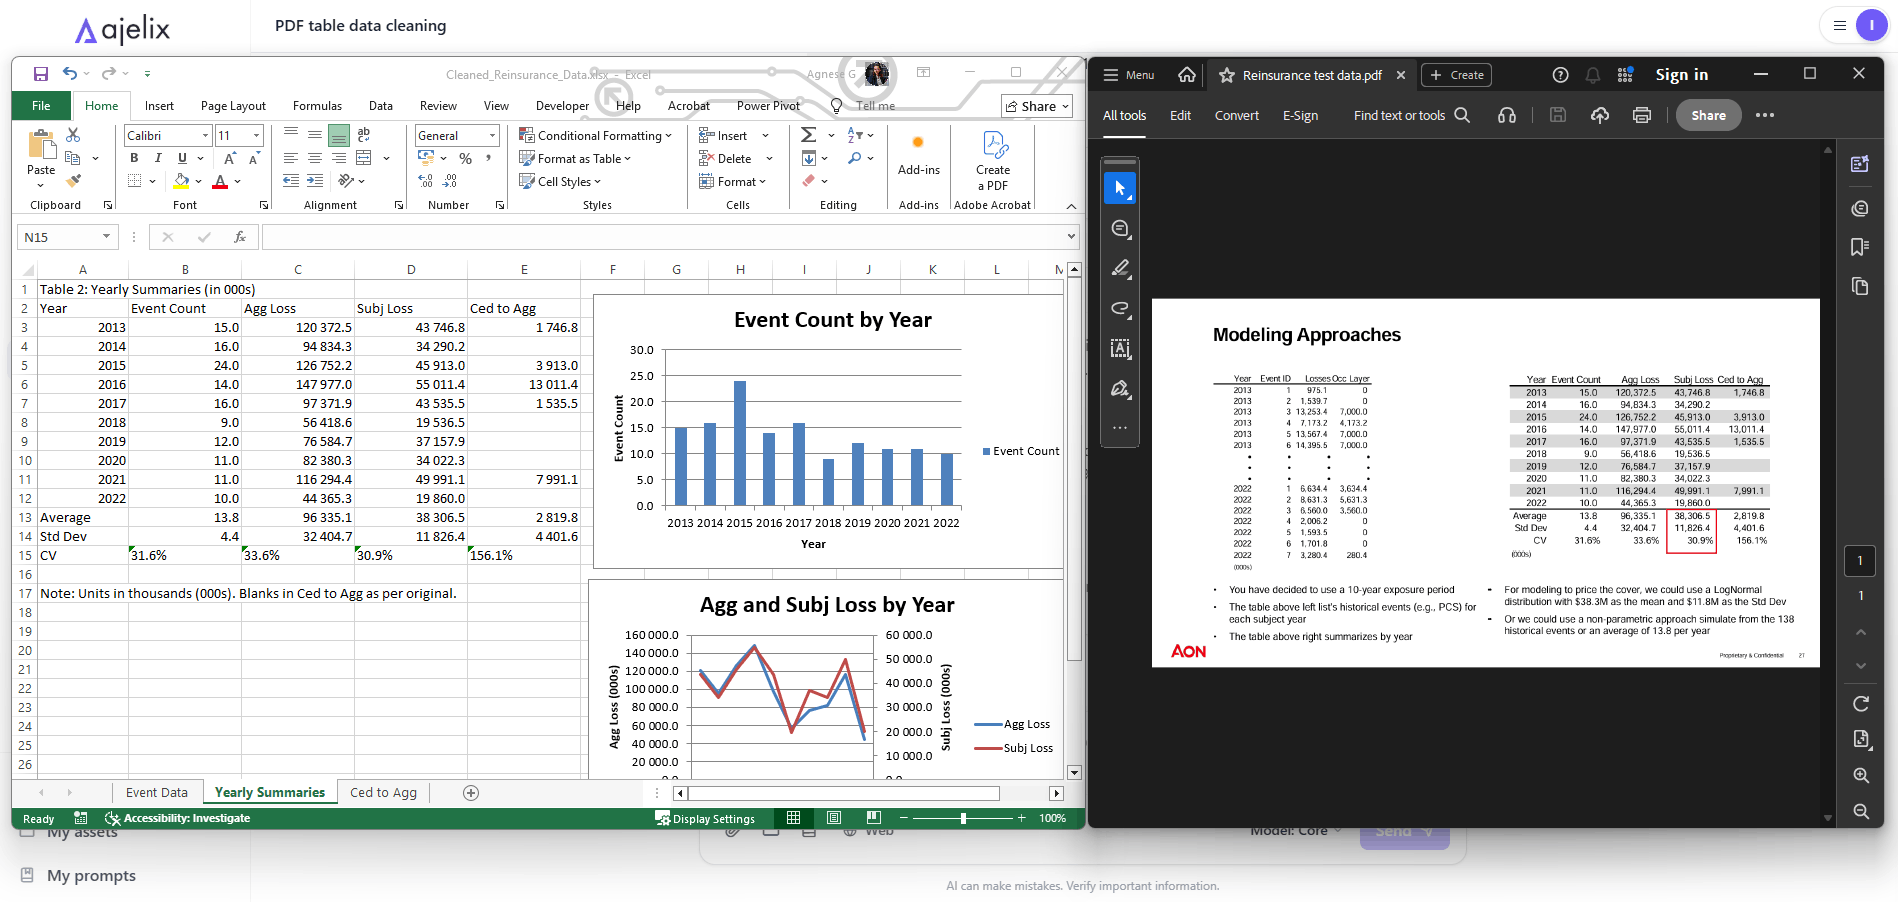Screen dimensions: 1898x902
Task: Select the Highlight tool in Acrobat
Action: (1120, 268)
